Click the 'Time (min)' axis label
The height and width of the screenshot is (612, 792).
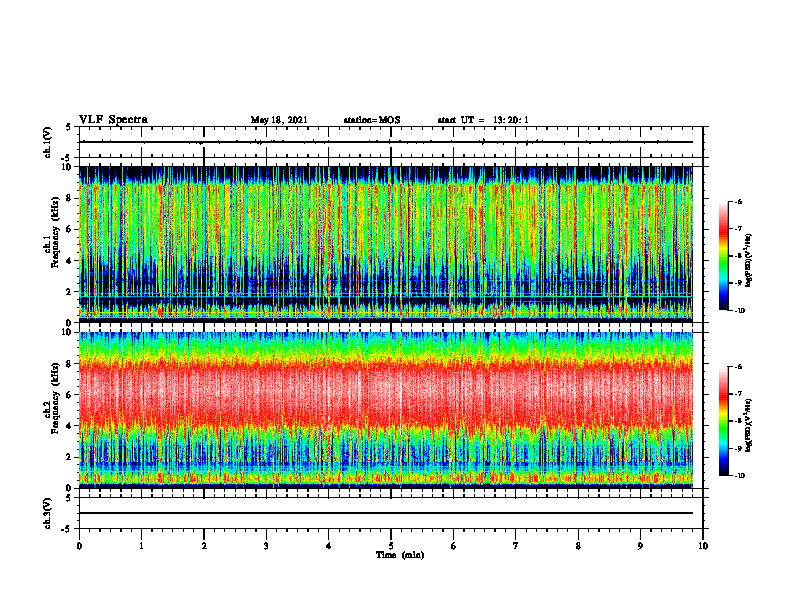point(400,555)
